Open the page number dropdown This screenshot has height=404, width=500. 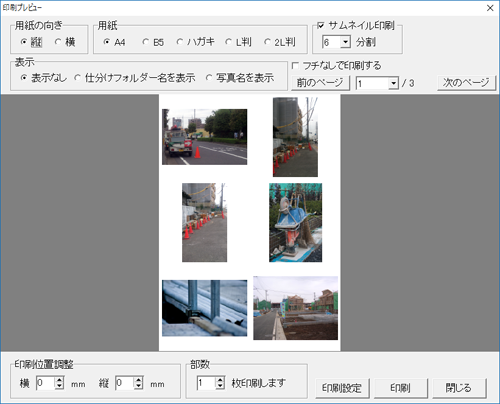(394, 83)
